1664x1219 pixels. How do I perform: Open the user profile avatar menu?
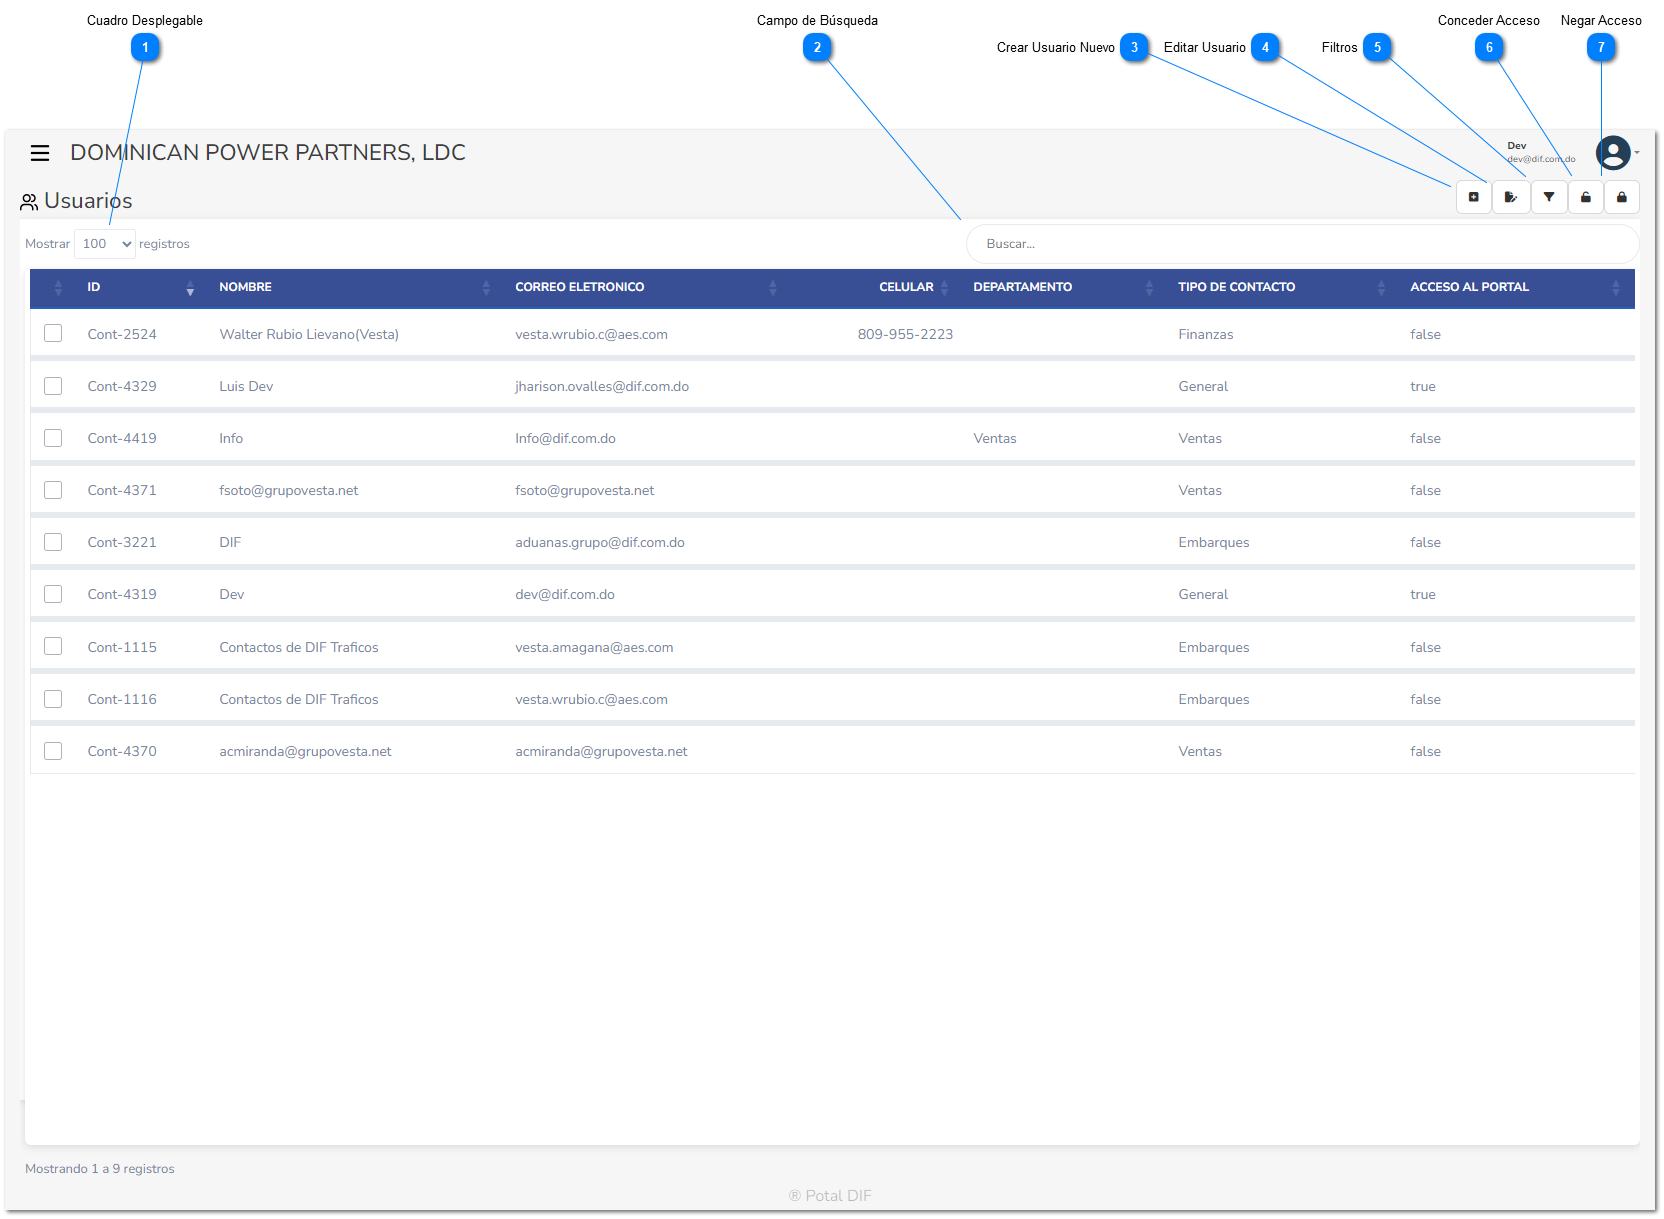click(1613, 153)
